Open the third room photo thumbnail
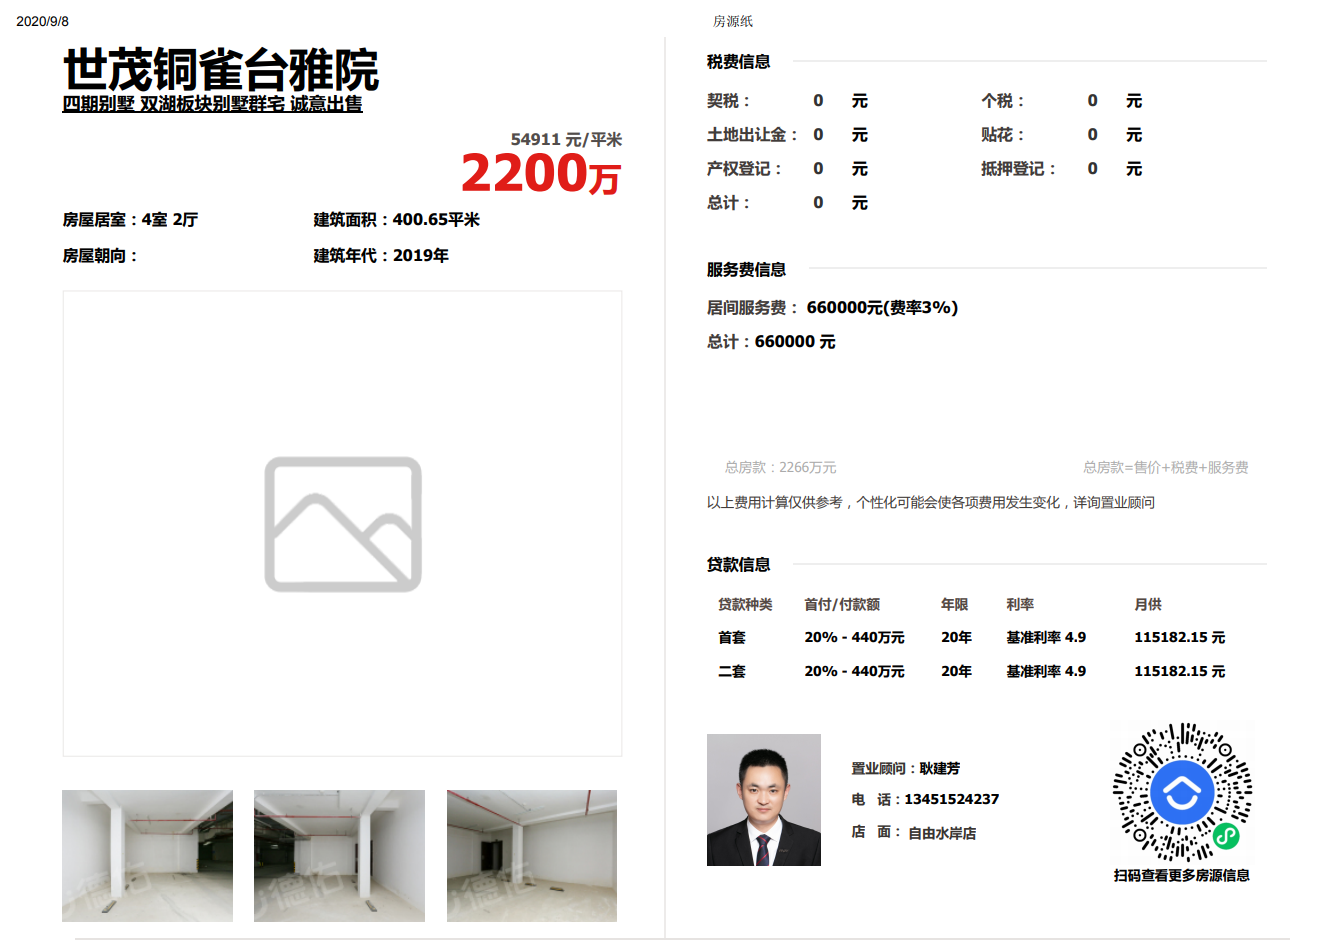 coord(532,856)
